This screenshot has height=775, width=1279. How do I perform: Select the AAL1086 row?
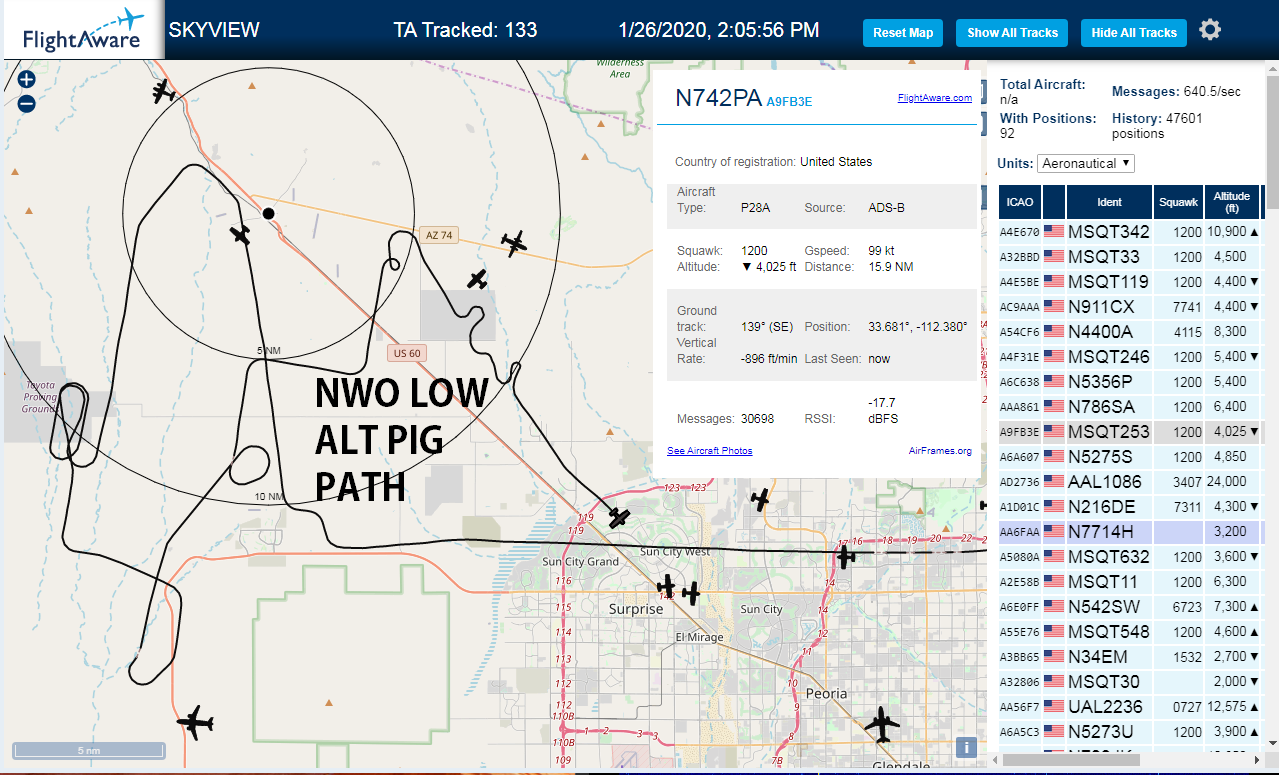[1130, 482]
